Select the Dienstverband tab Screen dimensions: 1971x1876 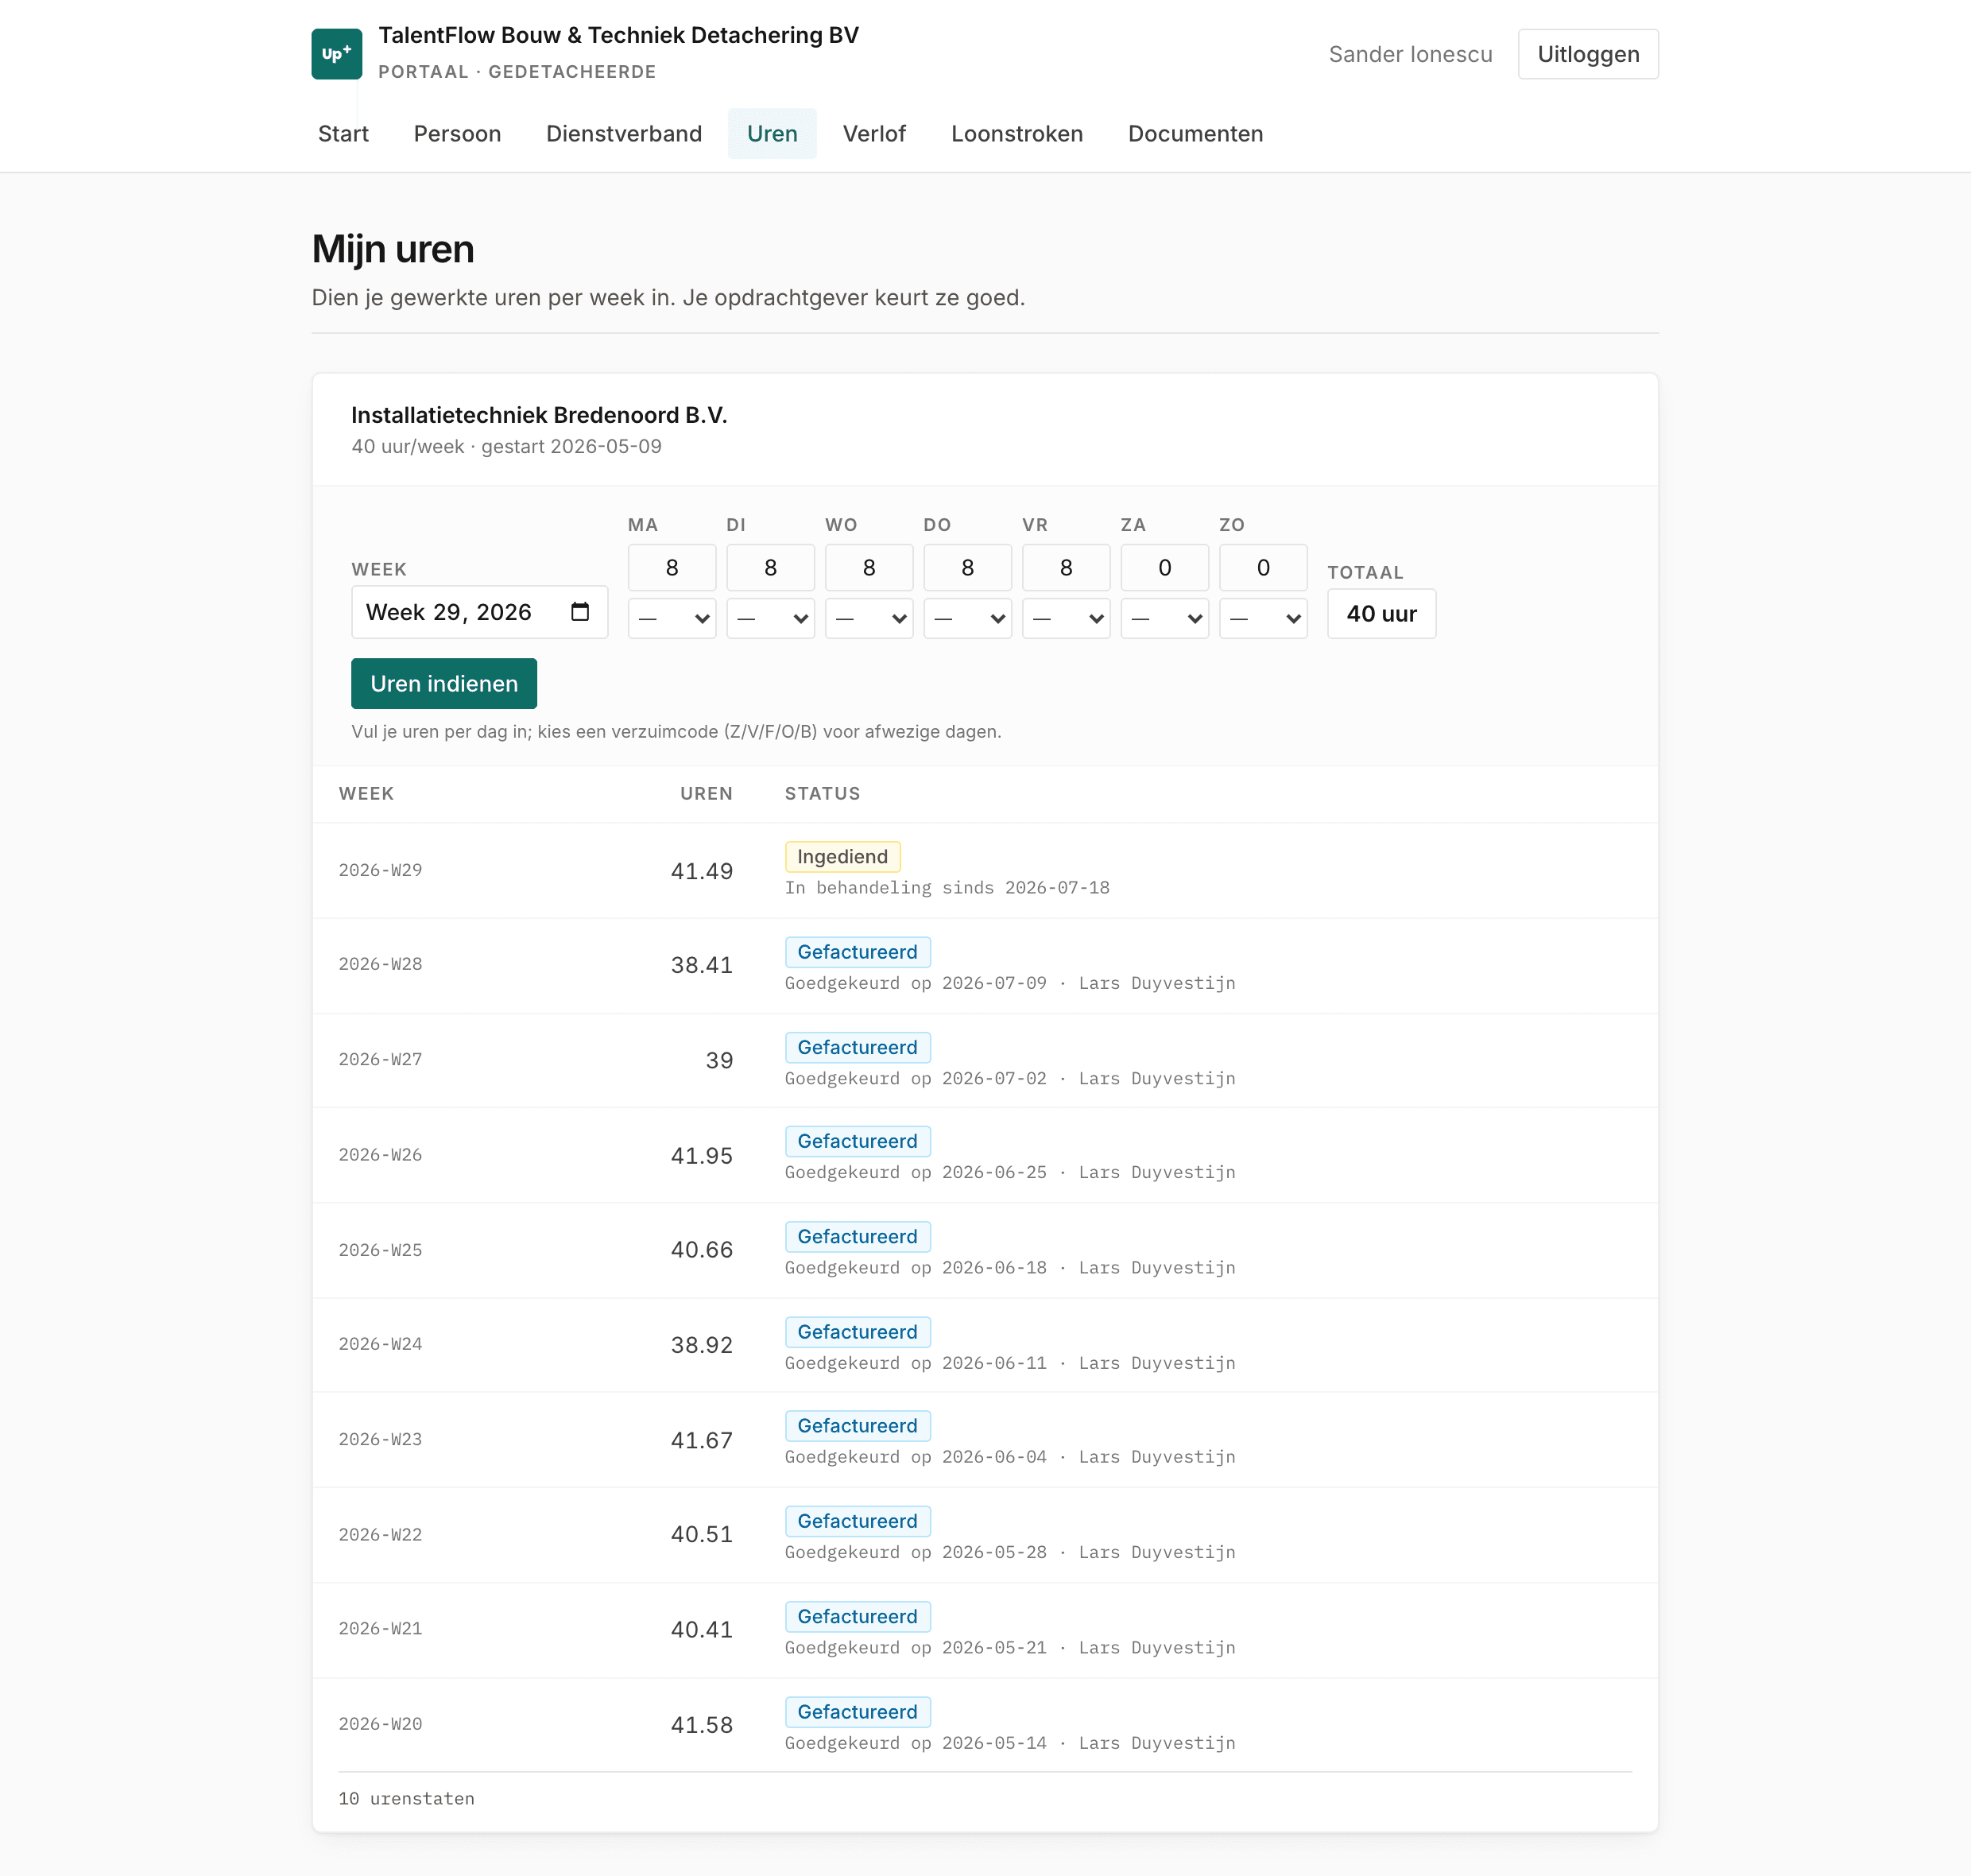point(624,134)
